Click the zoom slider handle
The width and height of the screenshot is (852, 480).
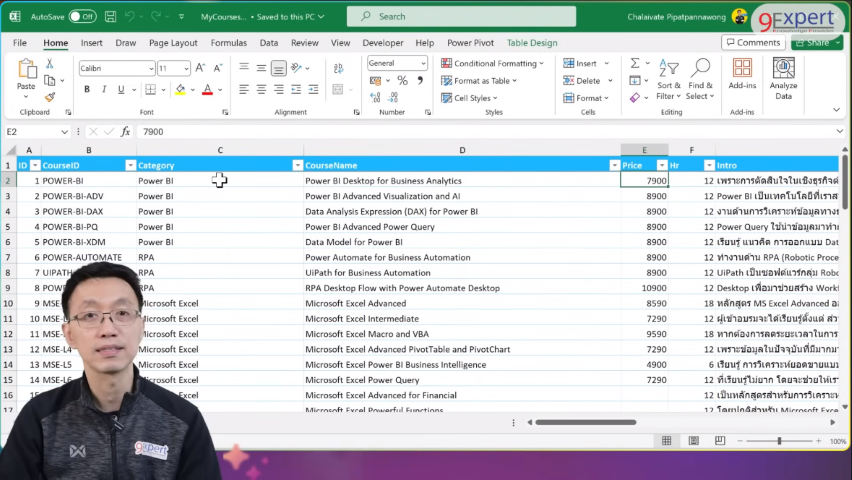click(779, 441)
